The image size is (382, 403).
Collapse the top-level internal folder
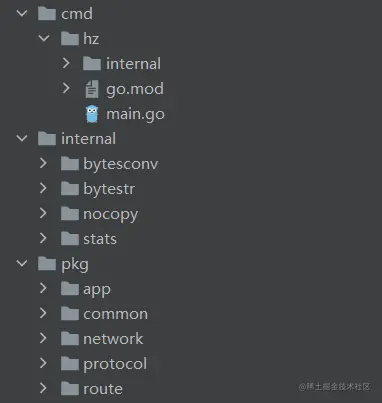click(x=22, y=138)
